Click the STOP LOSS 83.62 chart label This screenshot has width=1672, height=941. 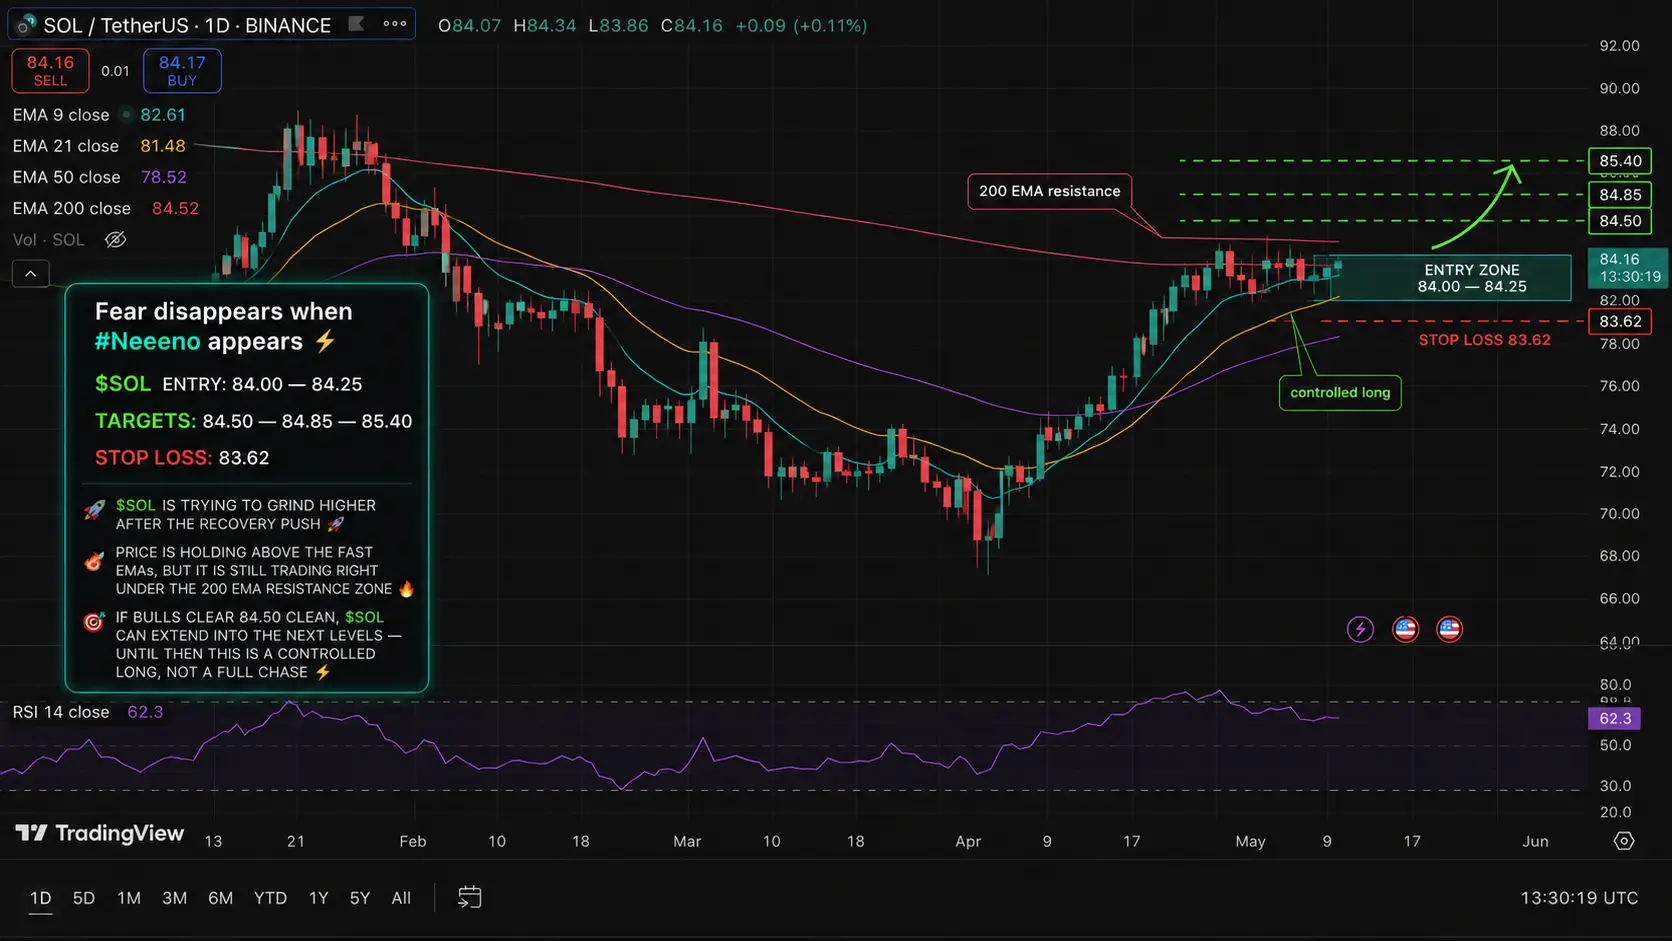click(x=1485, y=340)
